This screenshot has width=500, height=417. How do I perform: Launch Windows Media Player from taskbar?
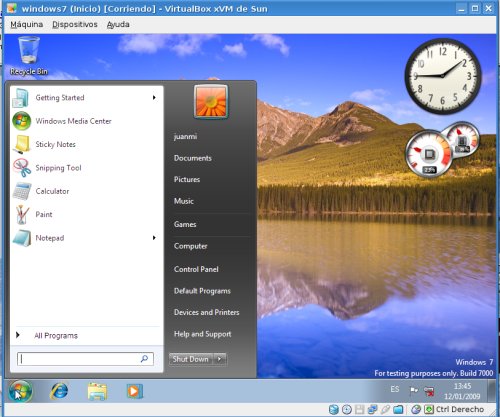coord(135,391)
